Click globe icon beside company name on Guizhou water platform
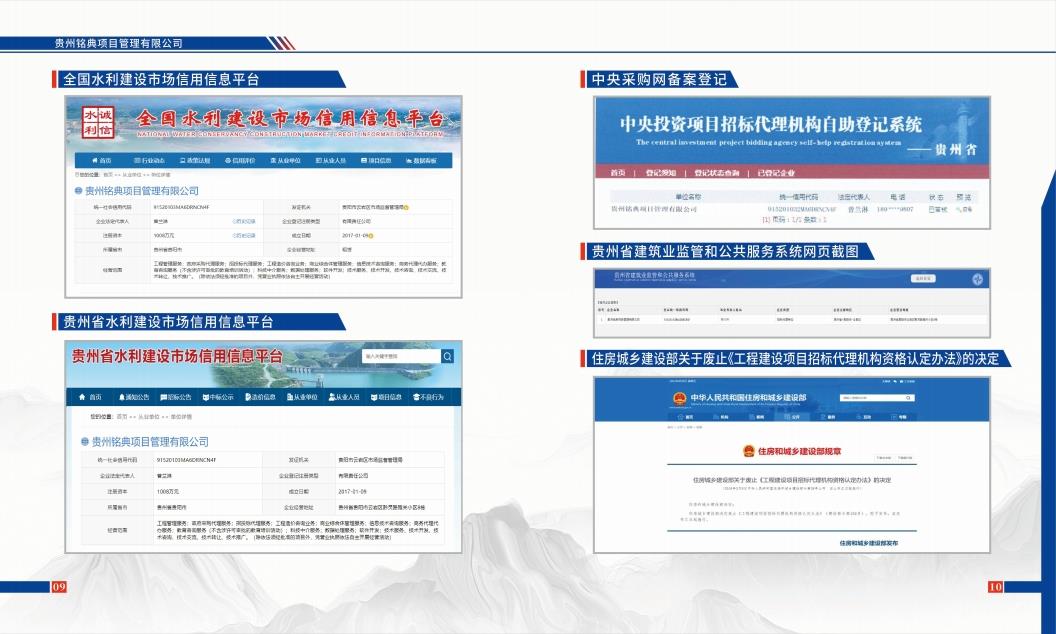This screenshot has width=1056, height=634. click(x=85, y=442)
